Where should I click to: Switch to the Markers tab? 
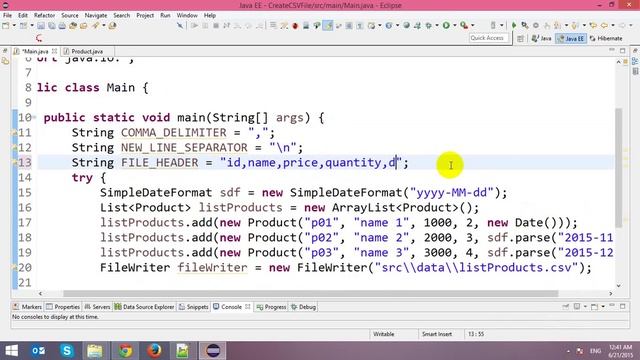[x=27, y=307]
